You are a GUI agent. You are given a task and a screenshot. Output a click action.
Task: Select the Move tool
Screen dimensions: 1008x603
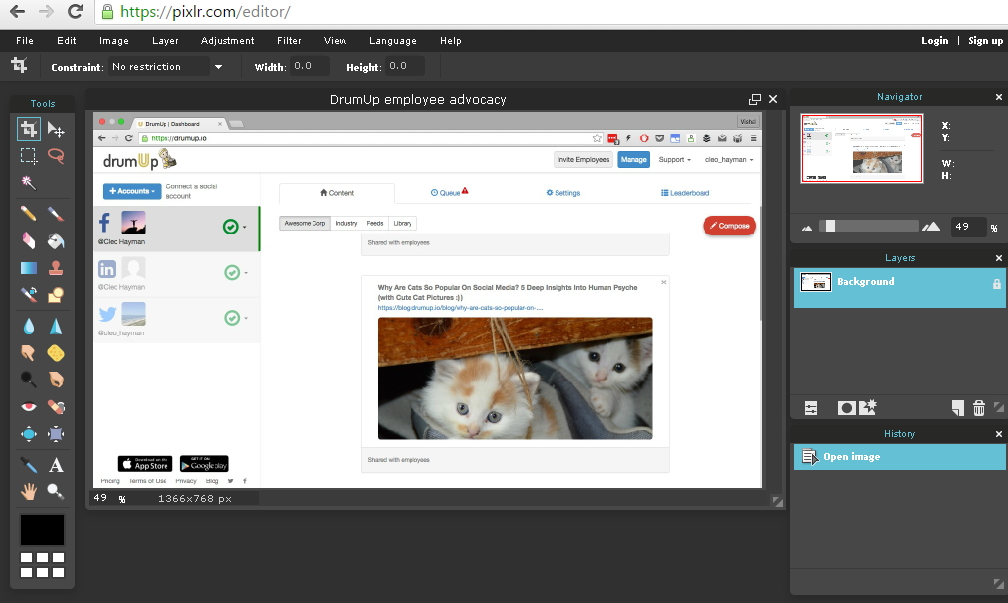(x=56, y=129)
